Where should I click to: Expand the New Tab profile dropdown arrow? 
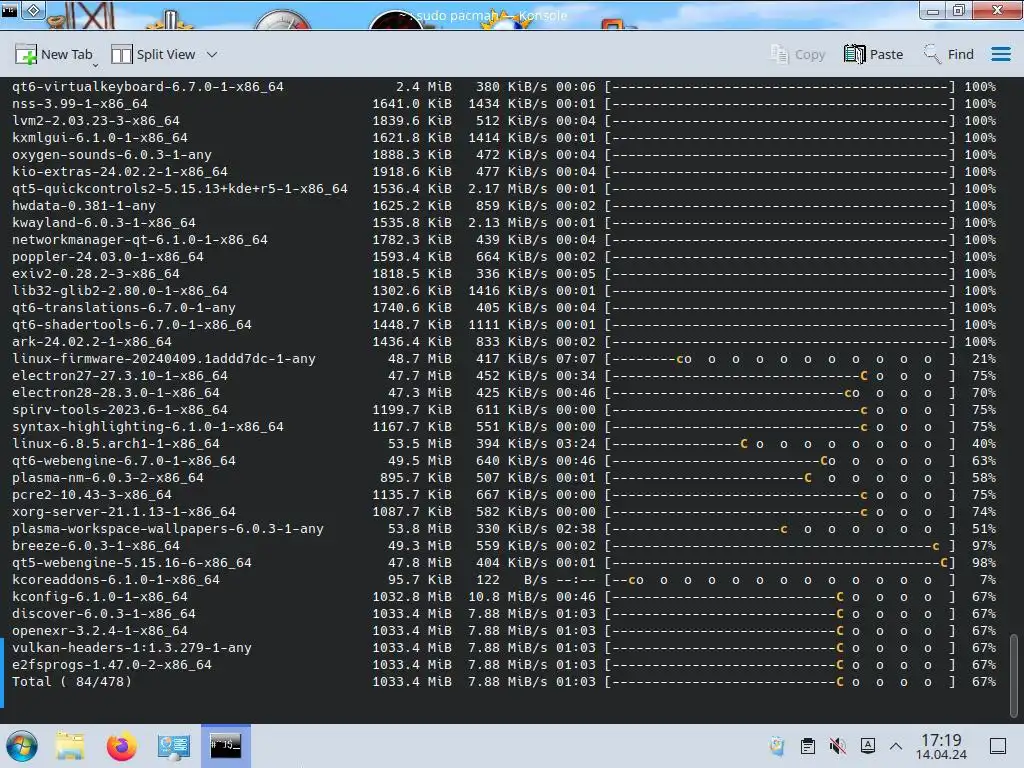pos(95,65)
